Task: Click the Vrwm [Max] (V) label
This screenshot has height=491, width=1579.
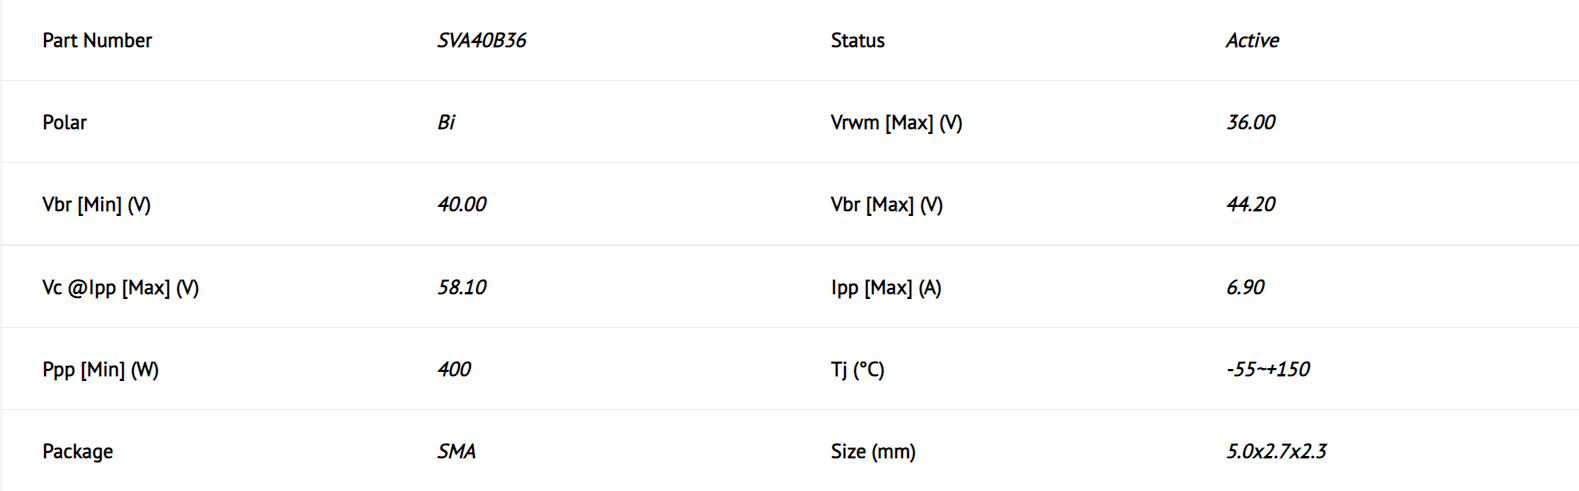Action: [x=896, y=122]
